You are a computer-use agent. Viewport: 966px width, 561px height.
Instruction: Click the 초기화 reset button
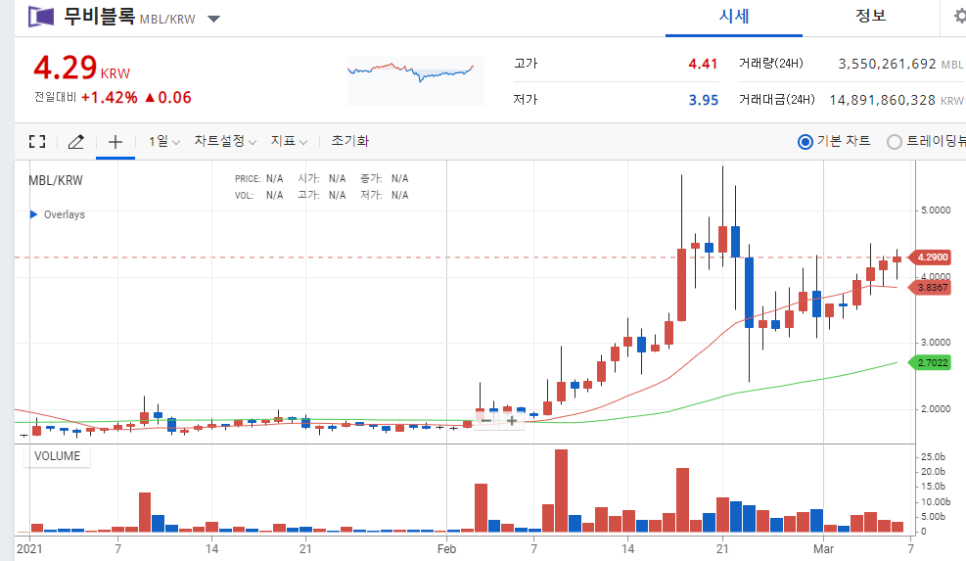(350, 141)
